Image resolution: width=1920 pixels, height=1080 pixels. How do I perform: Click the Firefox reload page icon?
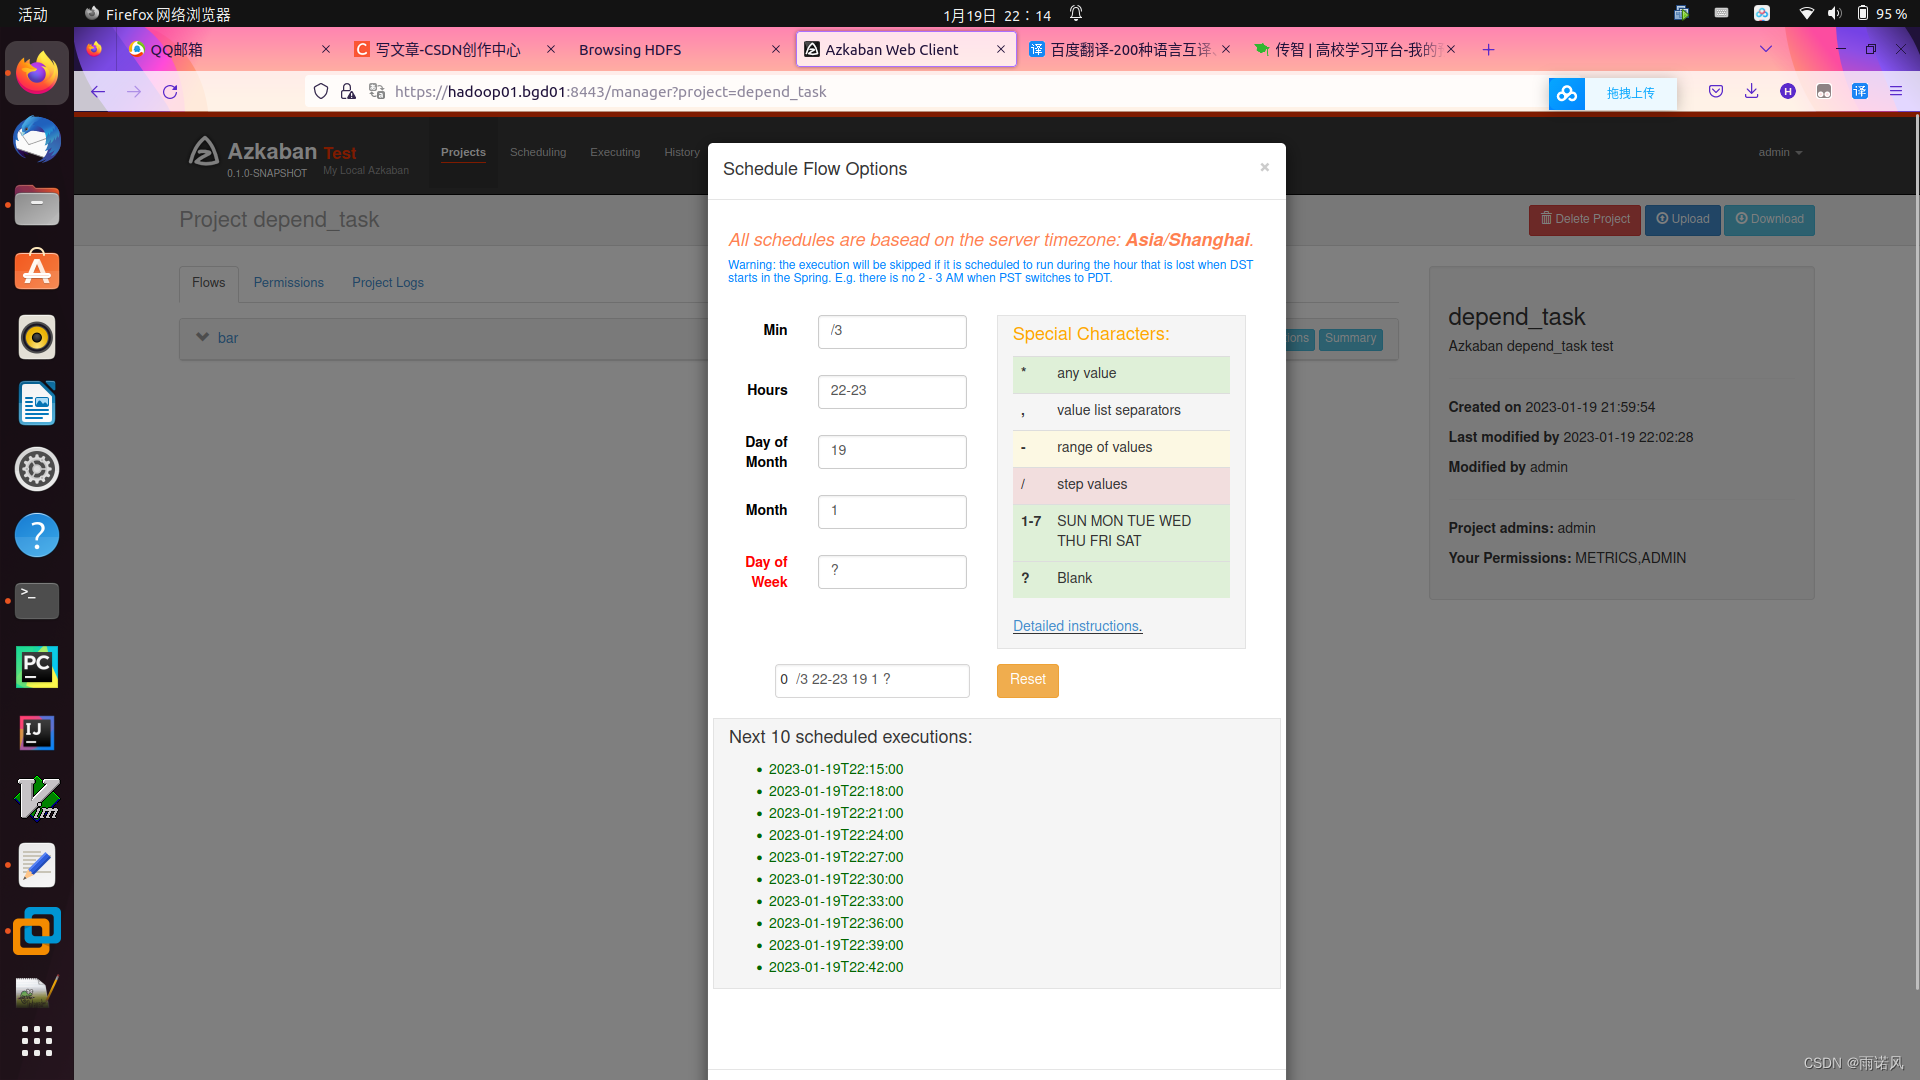tap(170, 92)
